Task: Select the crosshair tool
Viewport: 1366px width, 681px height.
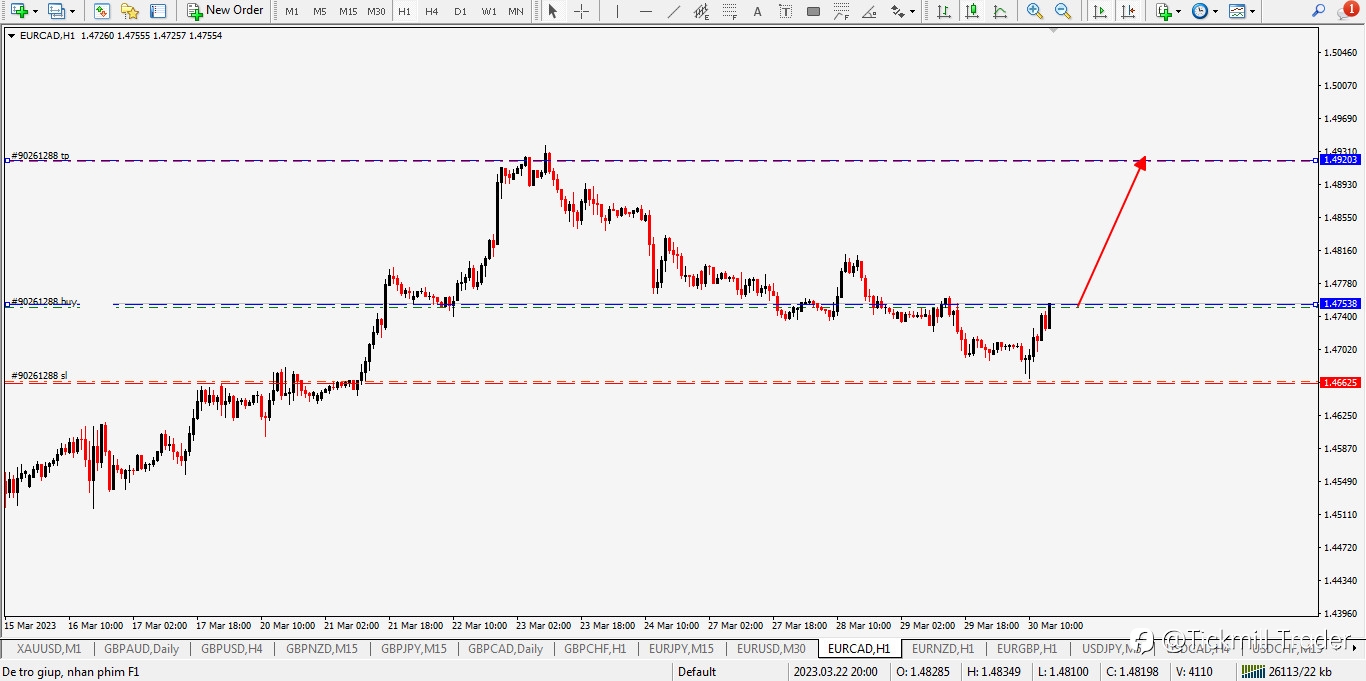Action: pyautogui.click(x=581, y=11)
